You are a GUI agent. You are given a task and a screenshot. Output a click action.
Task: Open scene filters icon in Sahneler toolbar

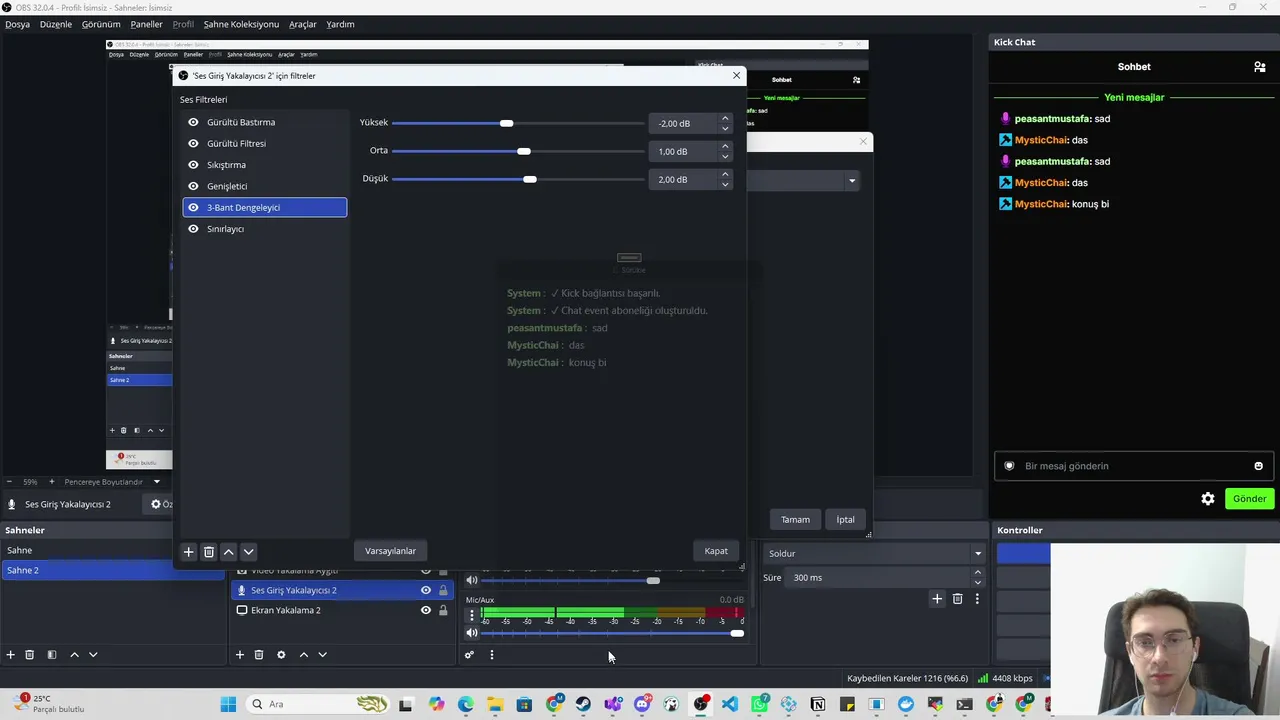52,655
